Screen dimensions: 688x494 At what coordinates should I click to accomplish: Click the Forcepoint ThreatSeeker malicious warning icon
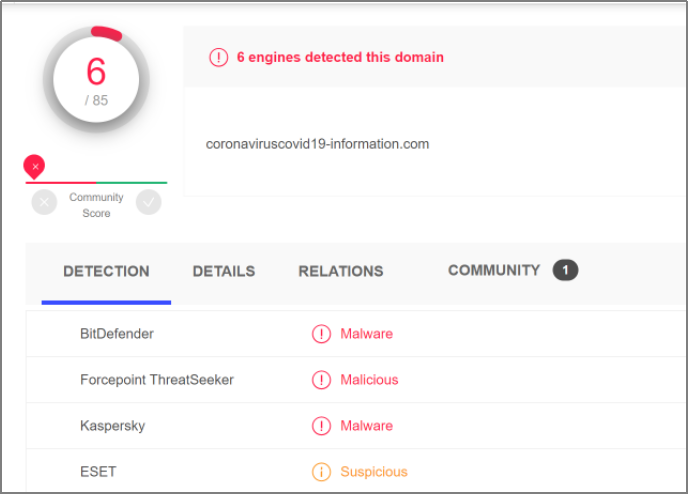(321, 380)
